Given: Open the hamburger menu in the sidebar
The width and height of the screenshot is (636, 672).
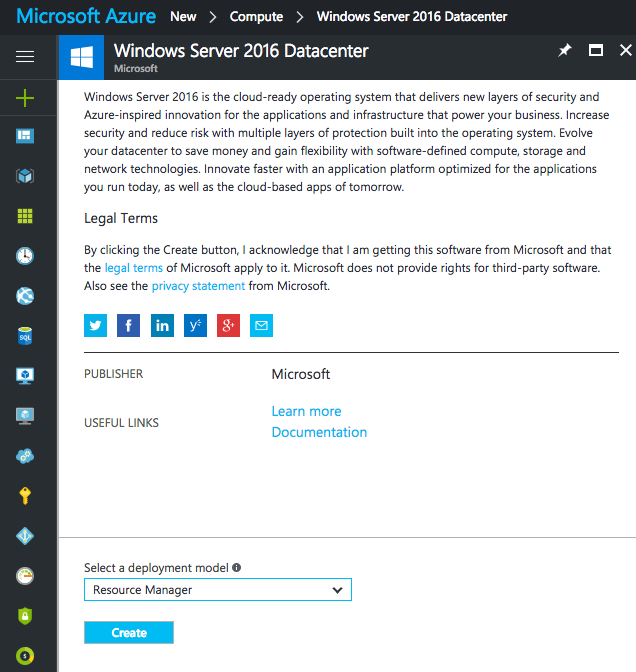Looking at the screenshot, I should pos(25,57).
